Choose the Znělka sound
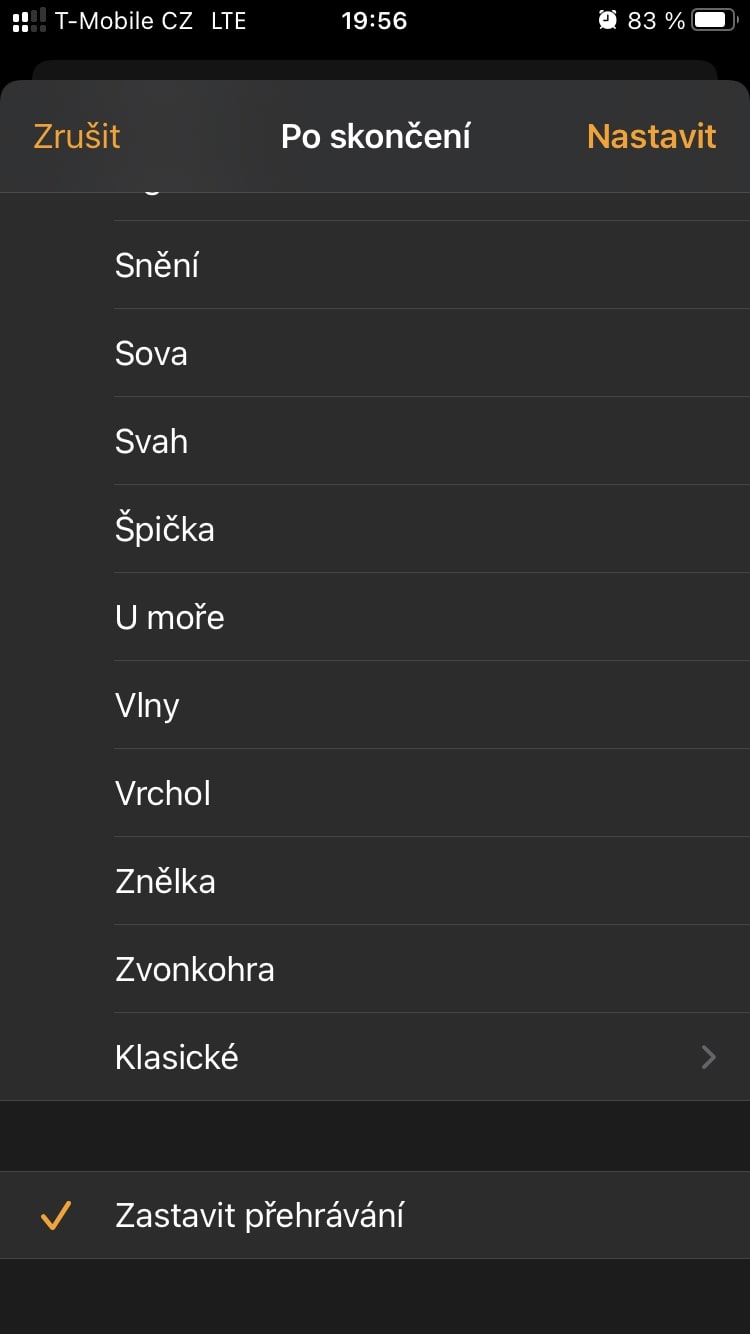The height and width of the screenshot is (1334, 750). 375,881
